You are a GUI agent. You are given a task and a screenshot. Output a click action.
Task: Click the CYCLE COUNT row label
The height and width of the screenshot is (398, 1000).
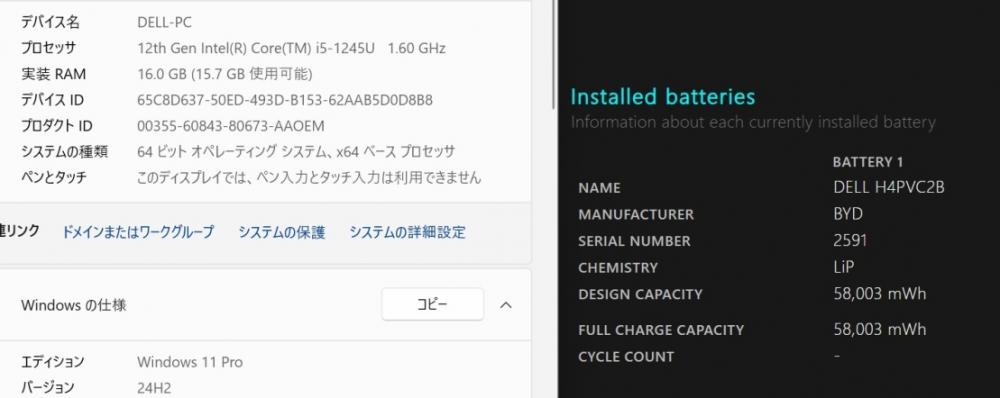click(x=626, y=357)
